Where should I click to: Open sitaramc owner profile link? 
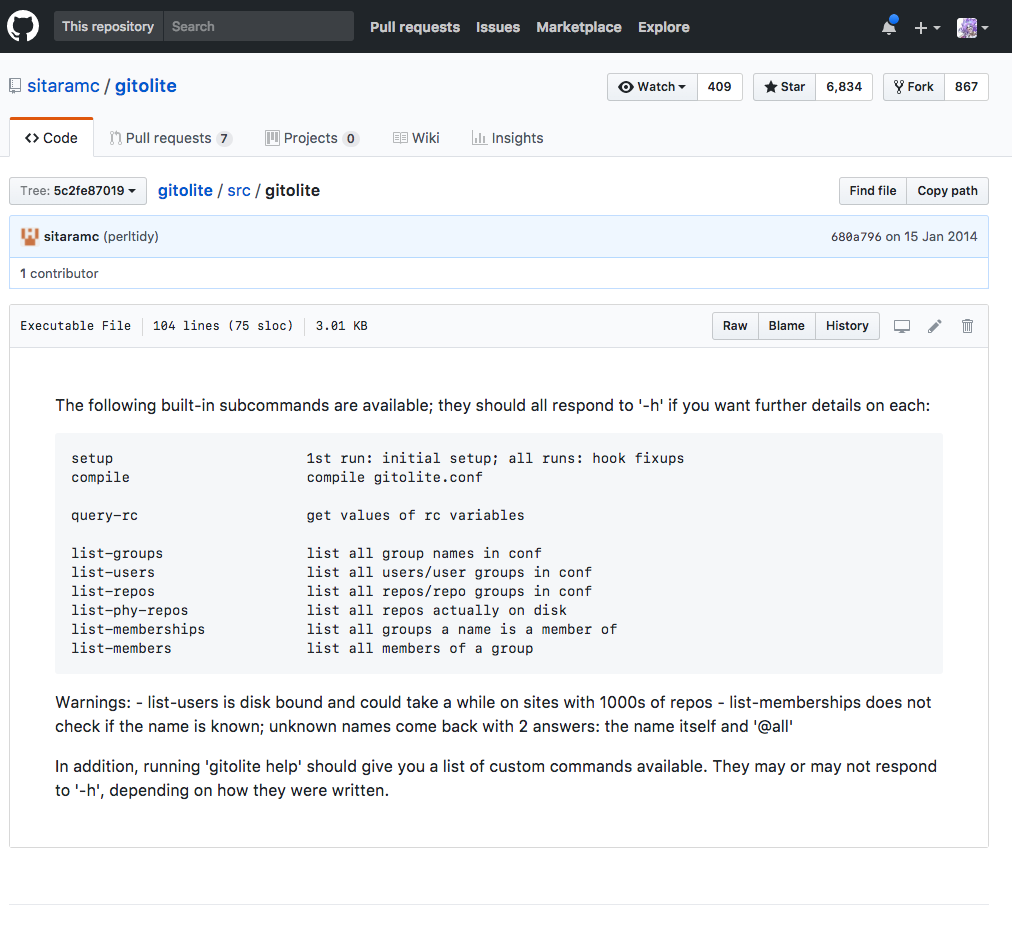point(63,86)
